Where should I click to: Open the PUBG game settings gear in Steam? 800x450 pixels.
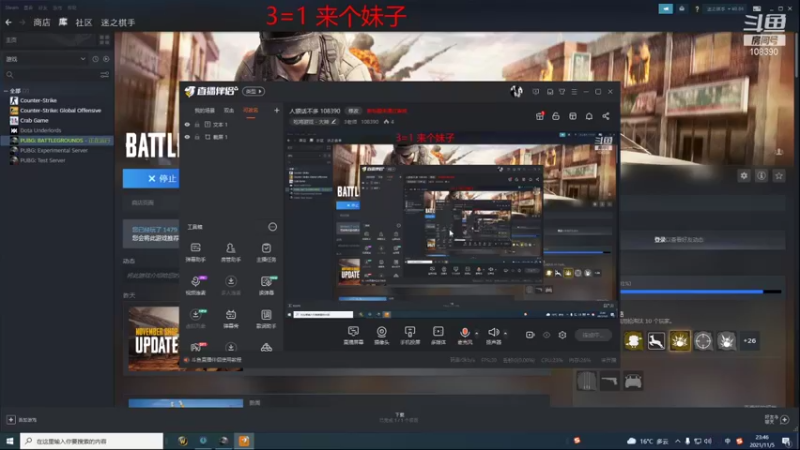(x=744, y=176)
